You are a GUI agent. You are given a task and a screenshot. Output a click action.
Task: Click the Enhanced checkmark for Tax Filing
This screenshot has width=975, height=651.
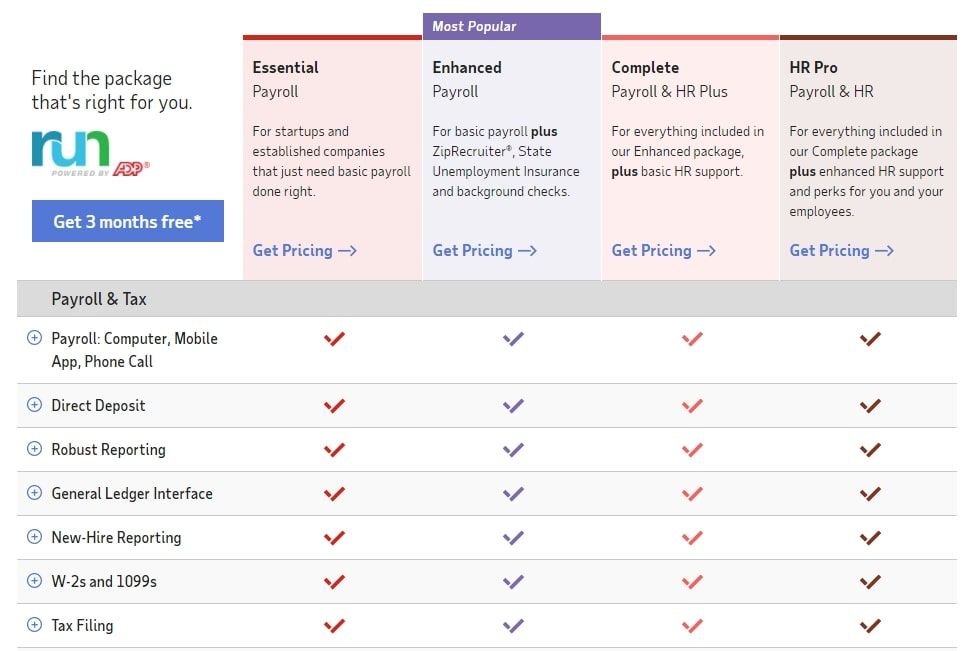tap(513, 625)
